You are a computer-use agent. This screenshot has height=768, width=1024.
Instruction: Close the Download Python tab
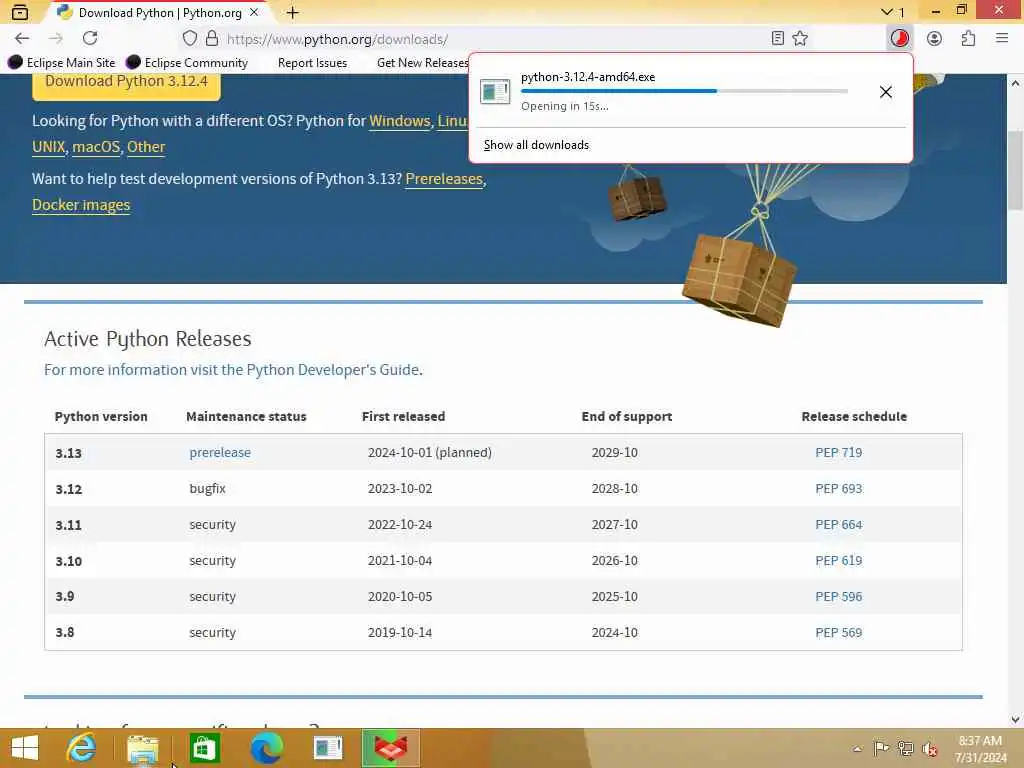(x=254, y=12)
